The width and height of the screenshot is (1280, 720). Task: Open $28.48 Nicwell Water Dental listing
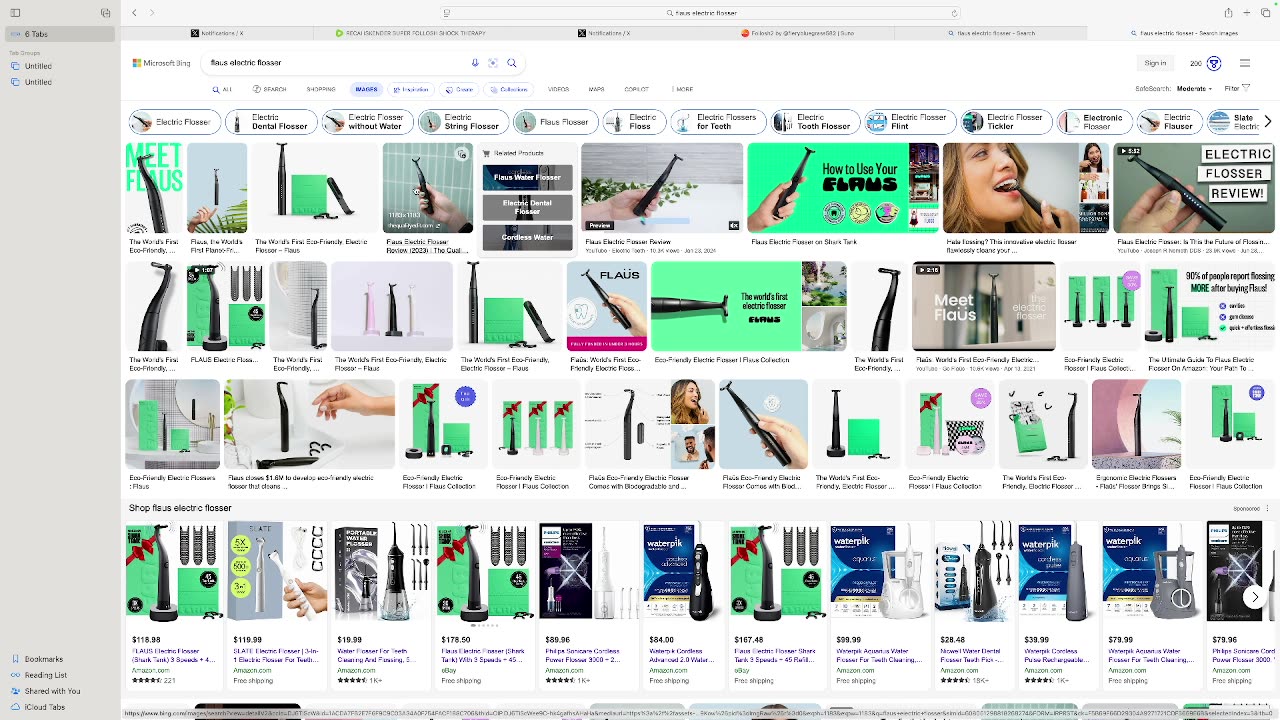pos(973,604)
